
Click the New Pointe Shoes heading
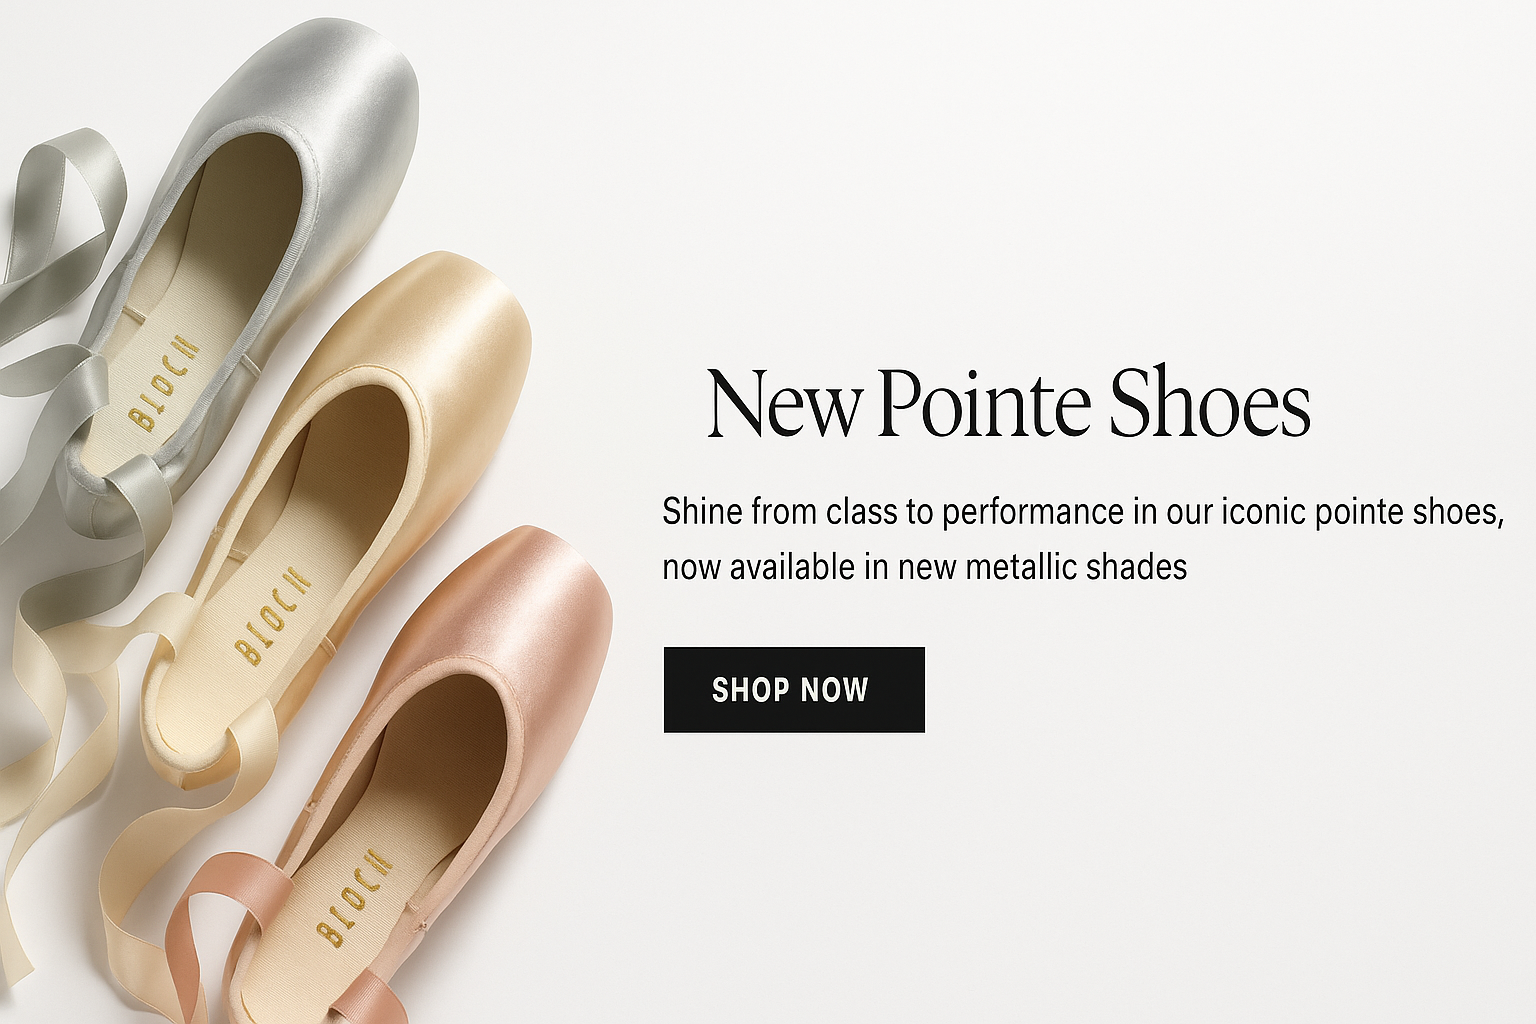point(1008,403)
